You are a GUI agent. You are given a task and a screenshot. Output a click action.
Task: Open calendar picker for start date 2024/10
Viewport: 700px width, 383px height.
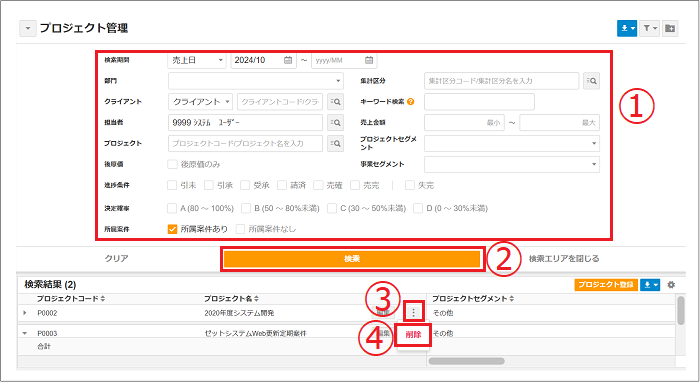pos(288,60)
